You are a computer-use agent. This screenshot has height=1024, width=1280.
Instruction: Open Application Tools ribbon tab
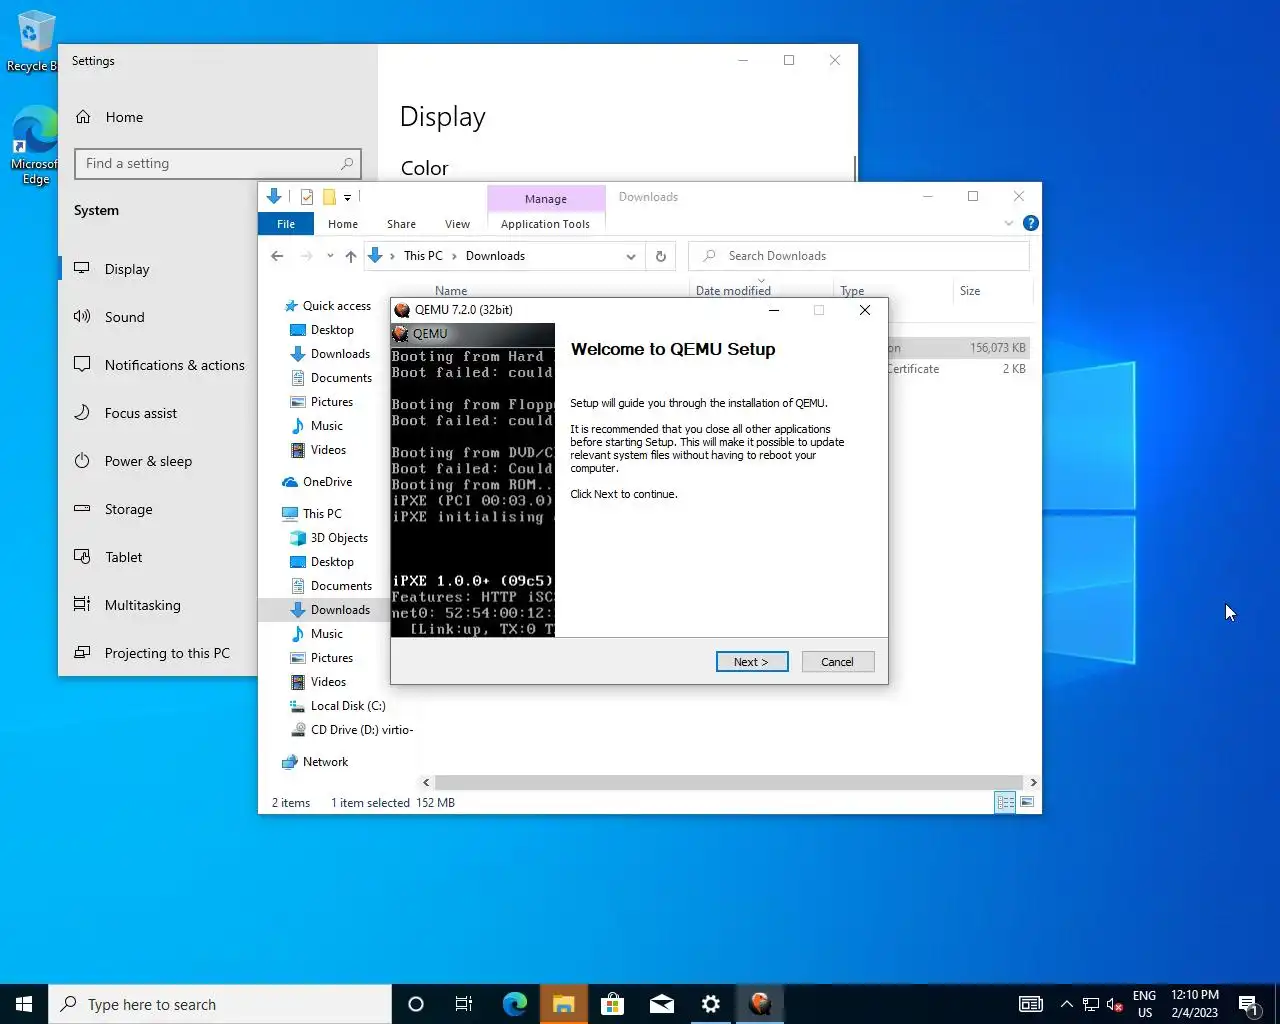pyautogui.click(x=545, y=224)
